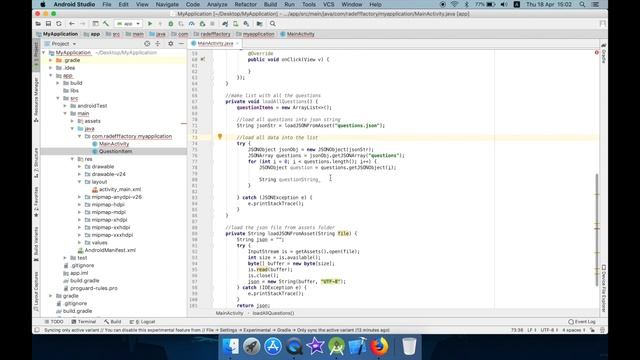Image resolution: width=640 pixels, height=360 pixels.
Task: Collapse the MyApplication root tree node
Action: (x=44, y=53)
